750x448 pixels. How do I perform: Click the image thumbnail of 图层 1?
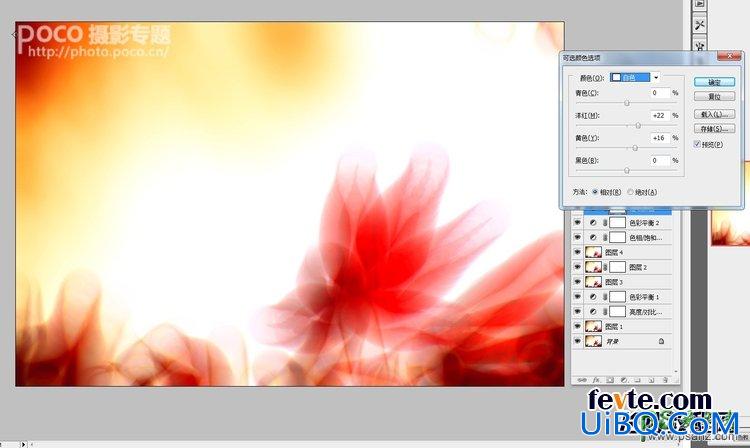point(594,327)
